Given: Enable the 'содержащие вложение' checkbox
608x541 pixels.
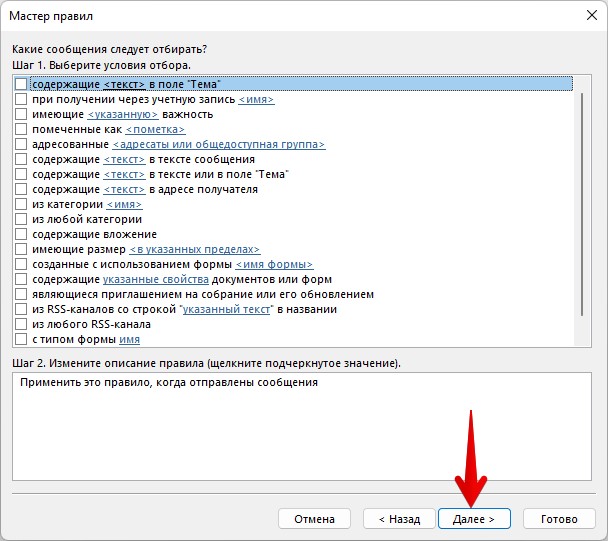Looking at the screenshot, I should [21, 234].
